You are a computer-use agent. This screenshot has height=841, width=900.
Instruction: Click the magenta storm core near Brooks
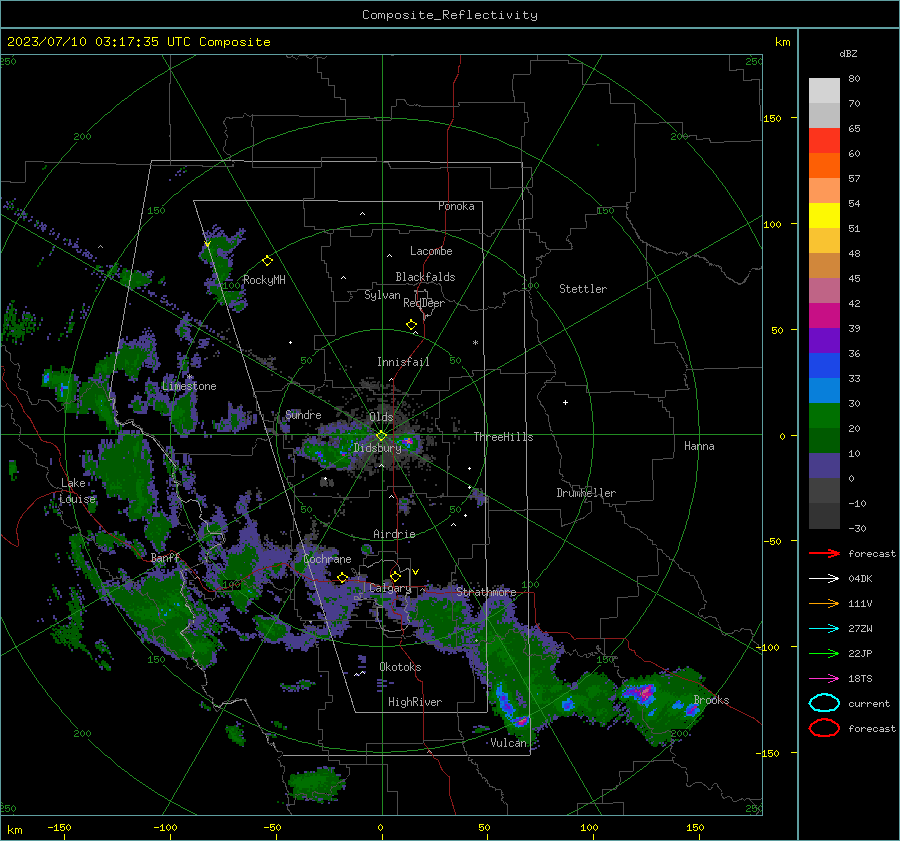click(645, 692)
